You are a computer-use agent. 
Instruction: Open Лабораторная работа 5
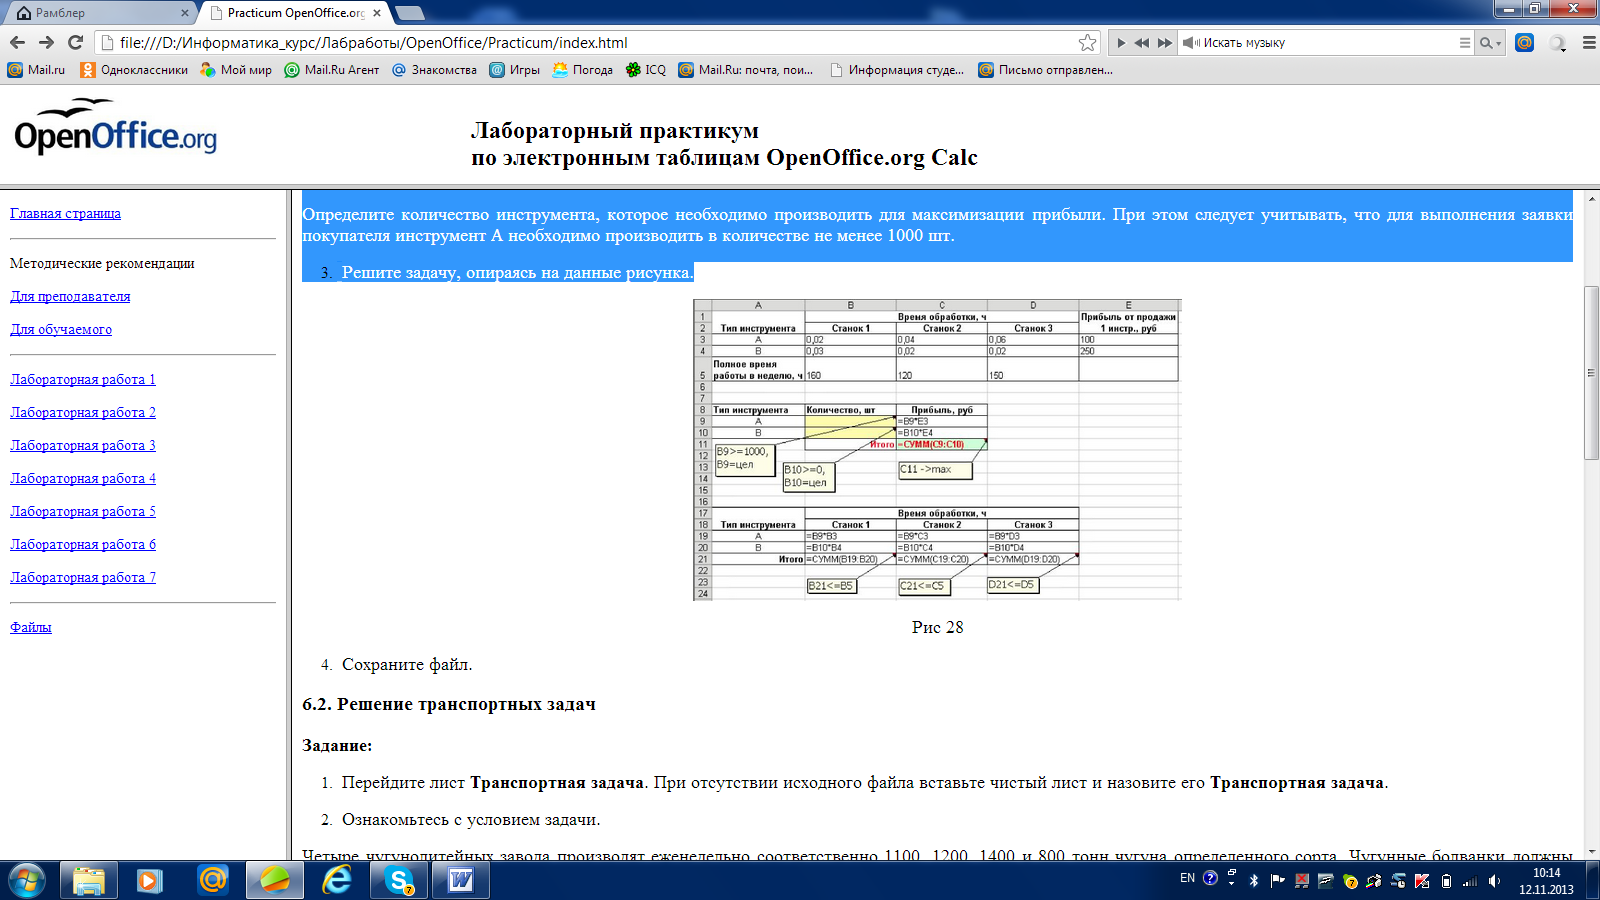coord(83,511)
